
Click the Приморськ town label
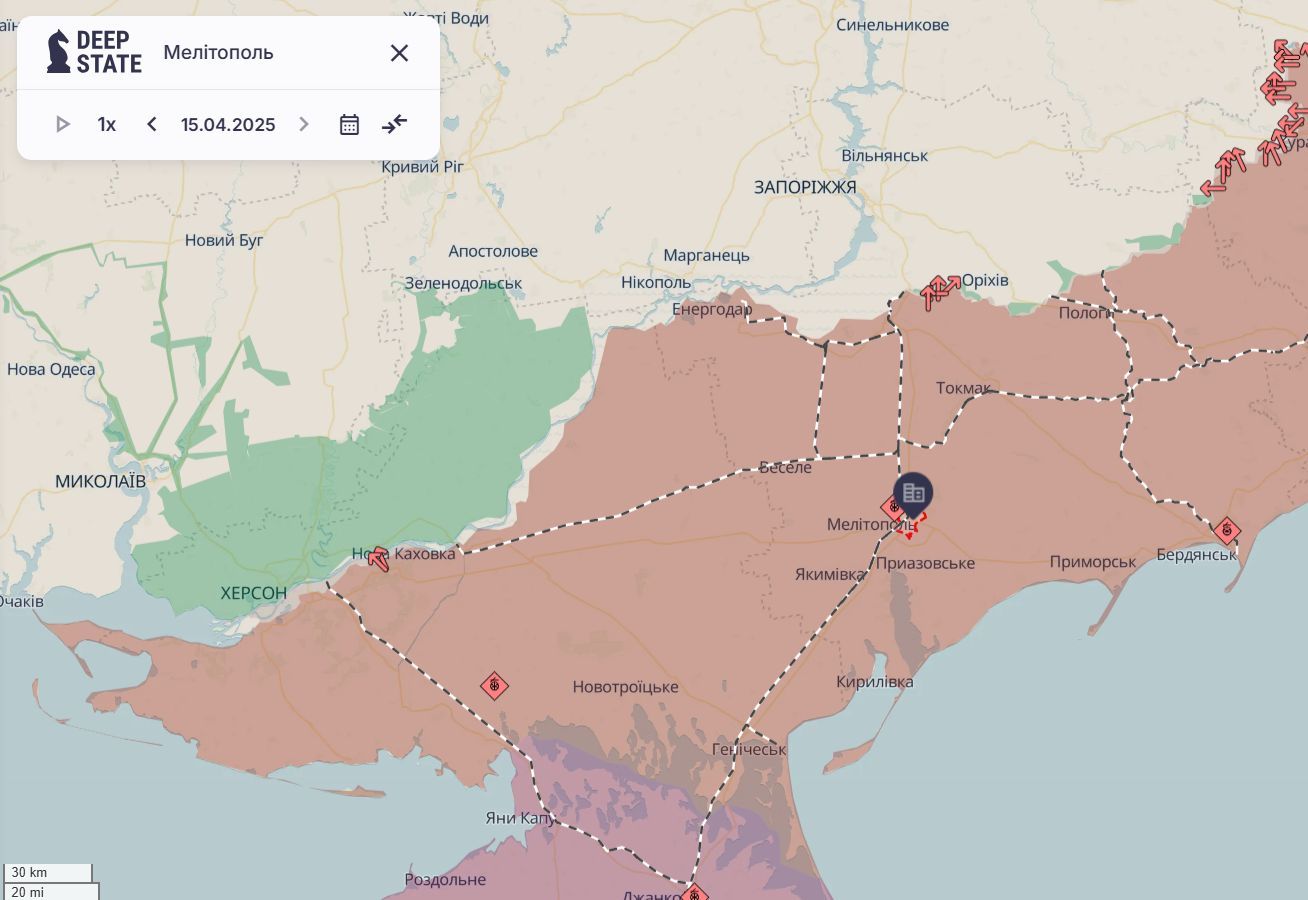1093,562
